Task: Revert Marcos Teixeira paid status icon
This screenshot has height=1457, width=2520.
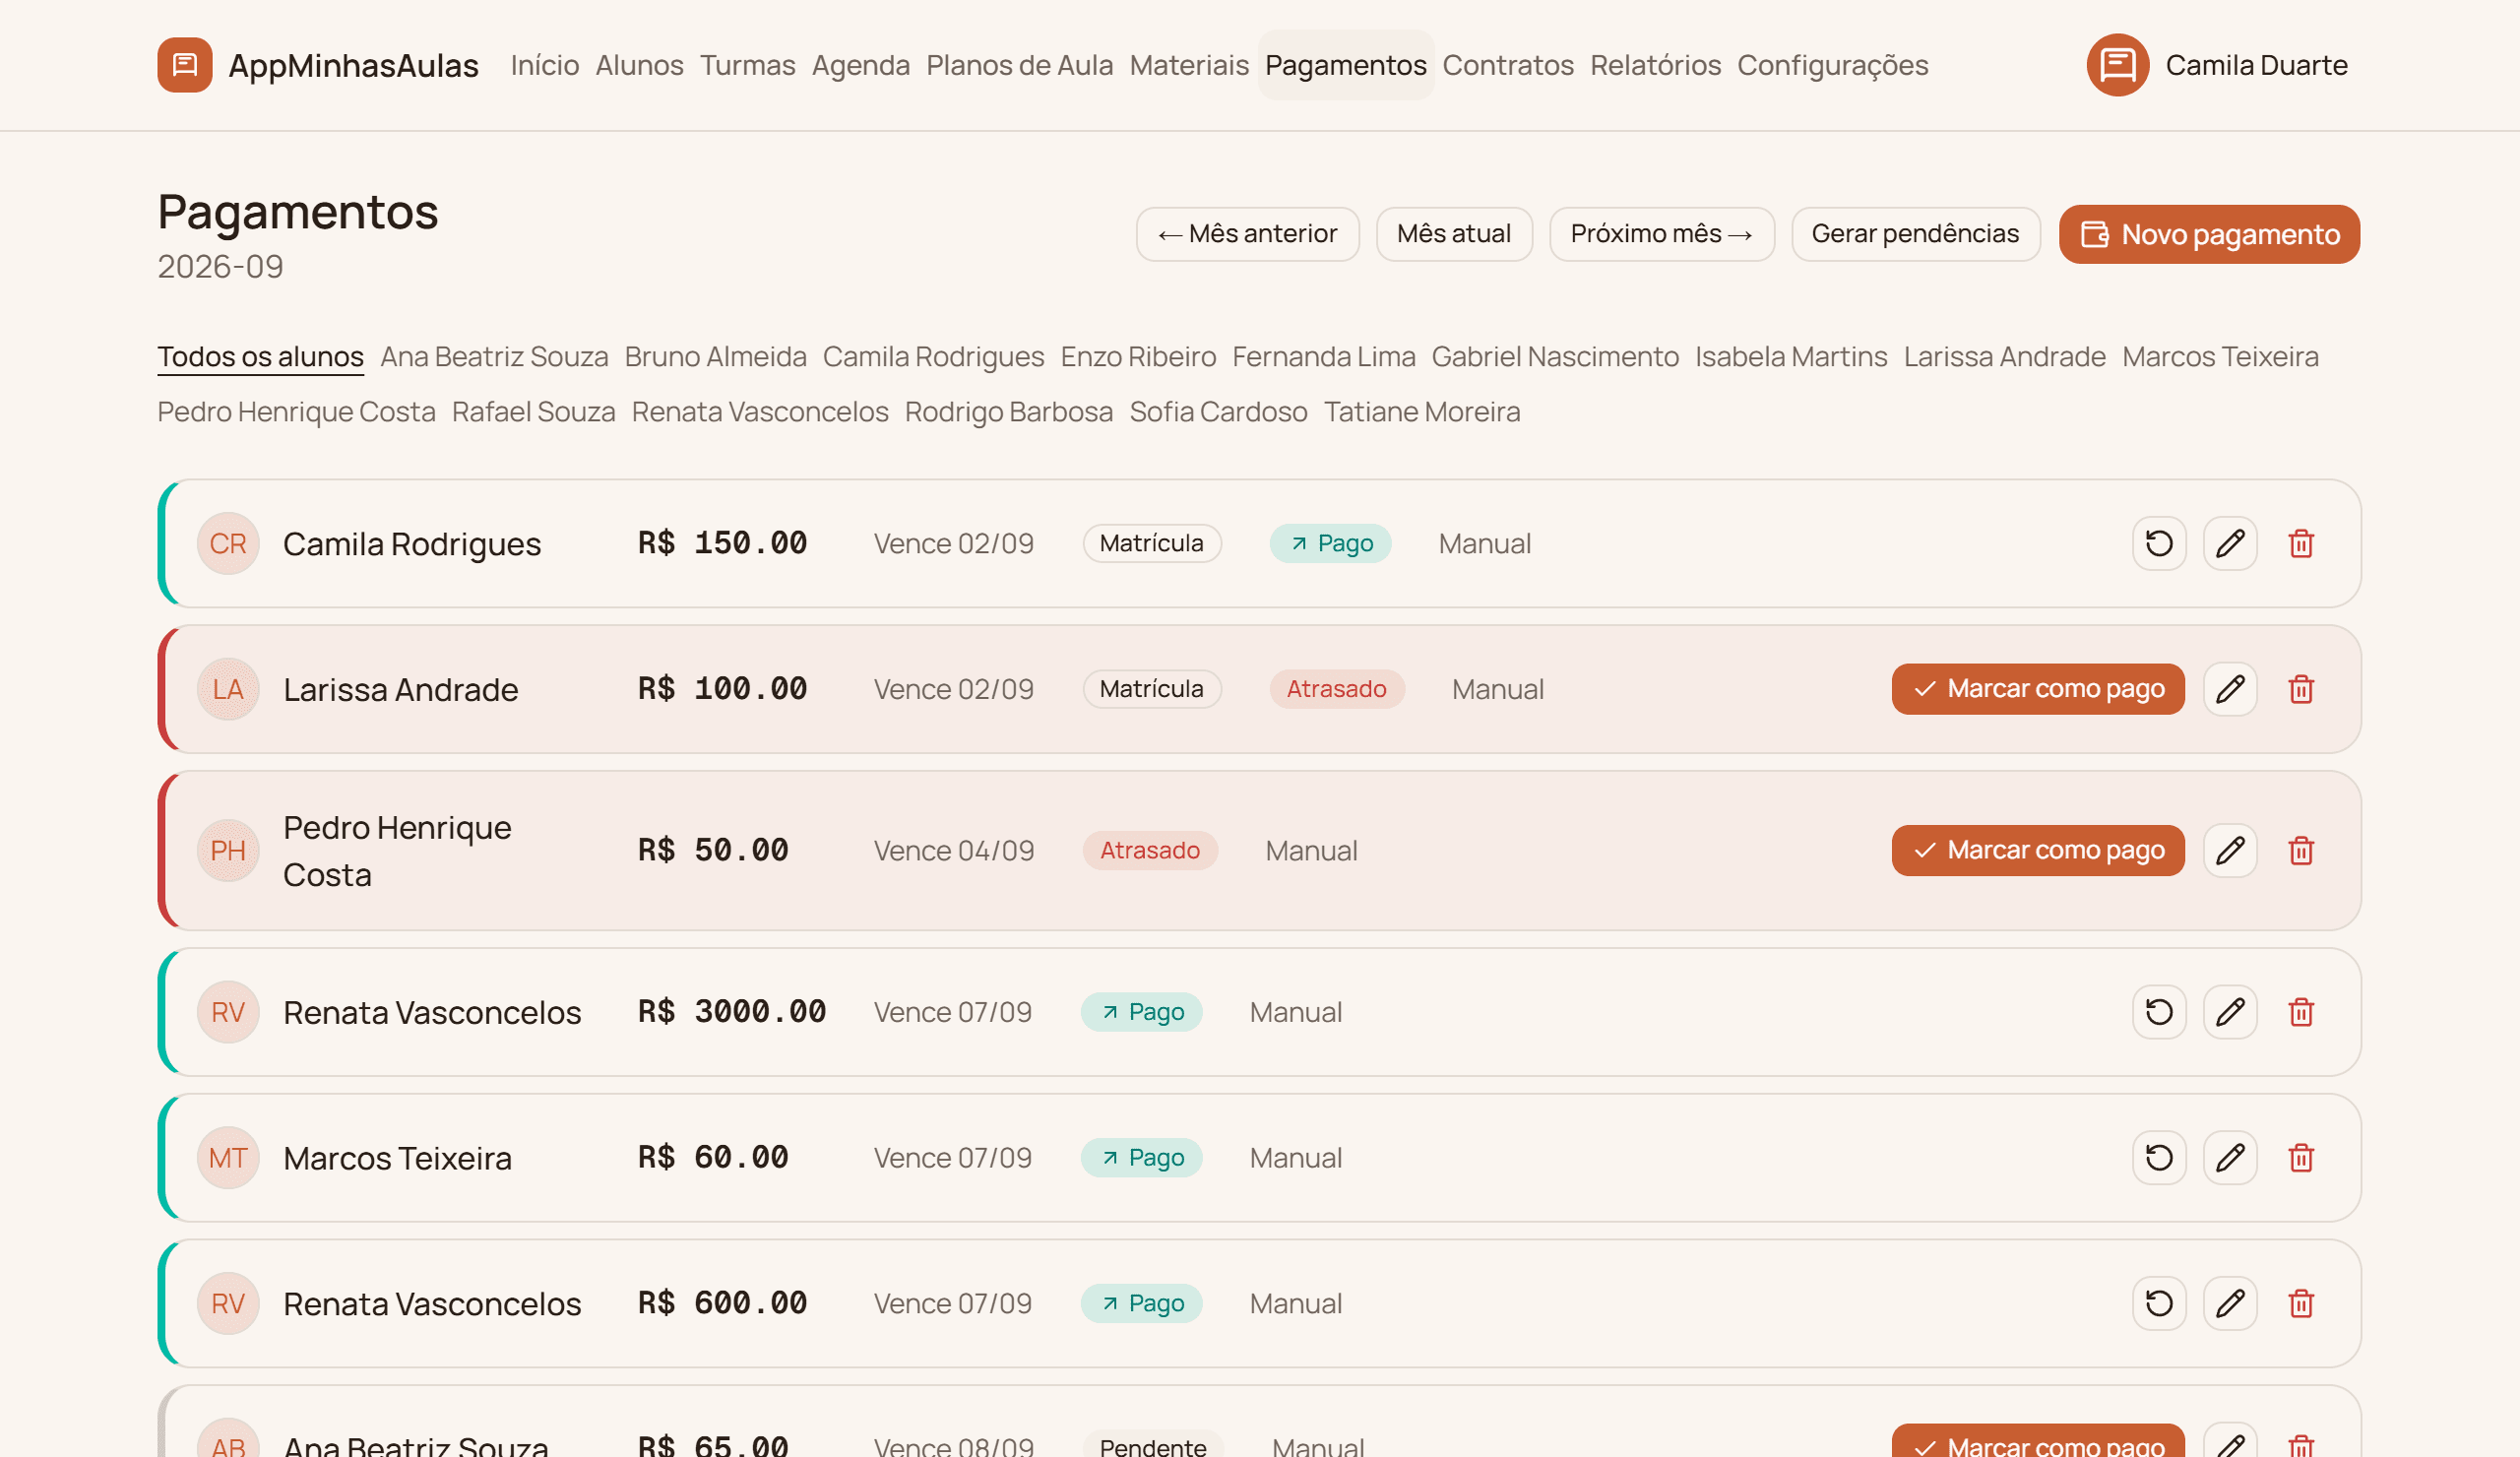Action: coord(2159,1158)
